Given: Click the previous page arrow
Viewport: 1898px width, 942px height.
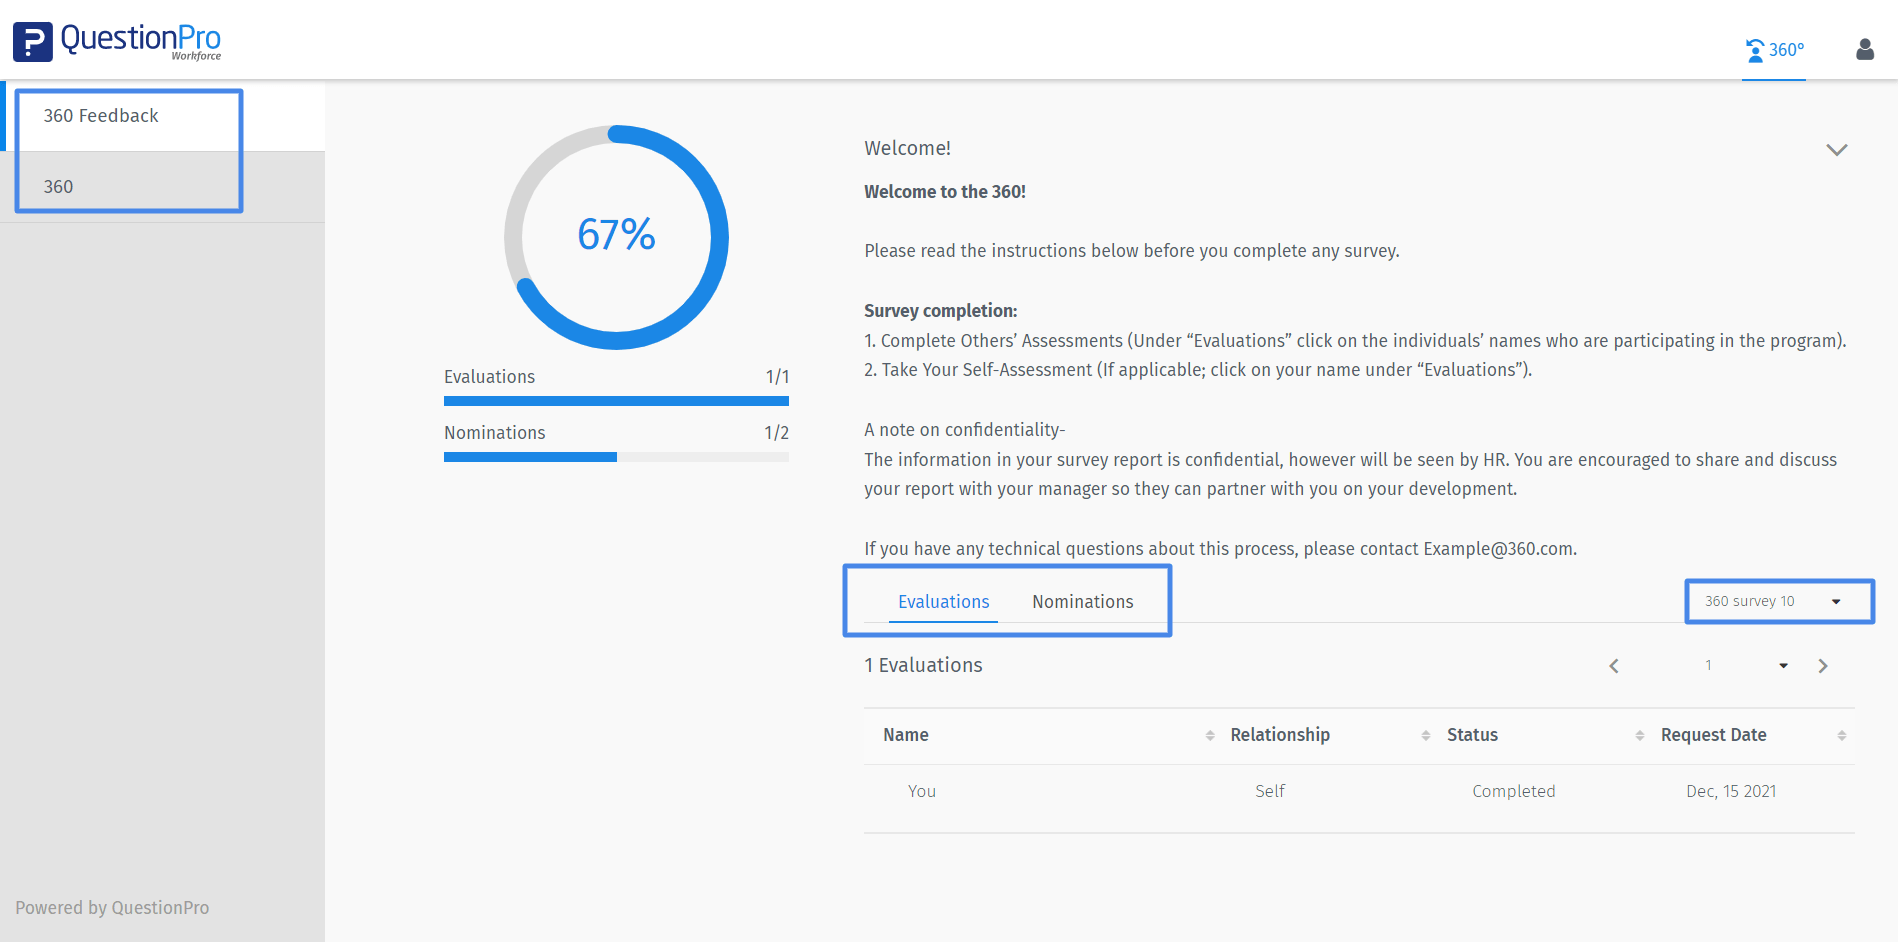Looking at the screenshot, I should point(1613,665).
